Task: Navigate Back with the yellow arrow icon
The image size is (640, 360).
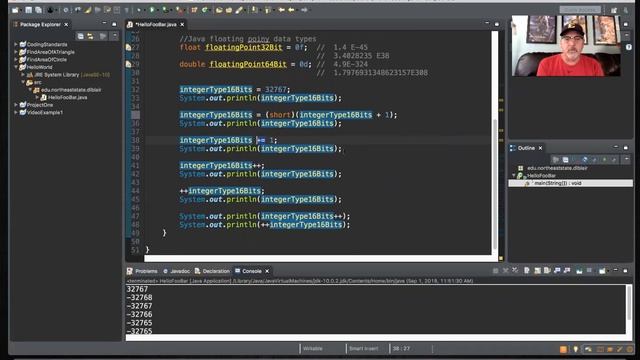Action: (x=291, y=10)
